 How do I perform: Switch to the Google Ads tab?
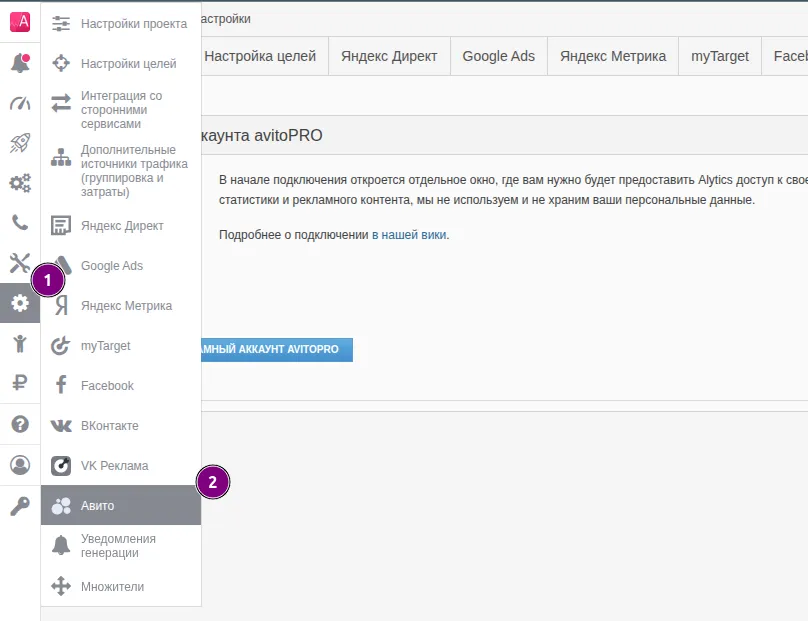point(499,56)
